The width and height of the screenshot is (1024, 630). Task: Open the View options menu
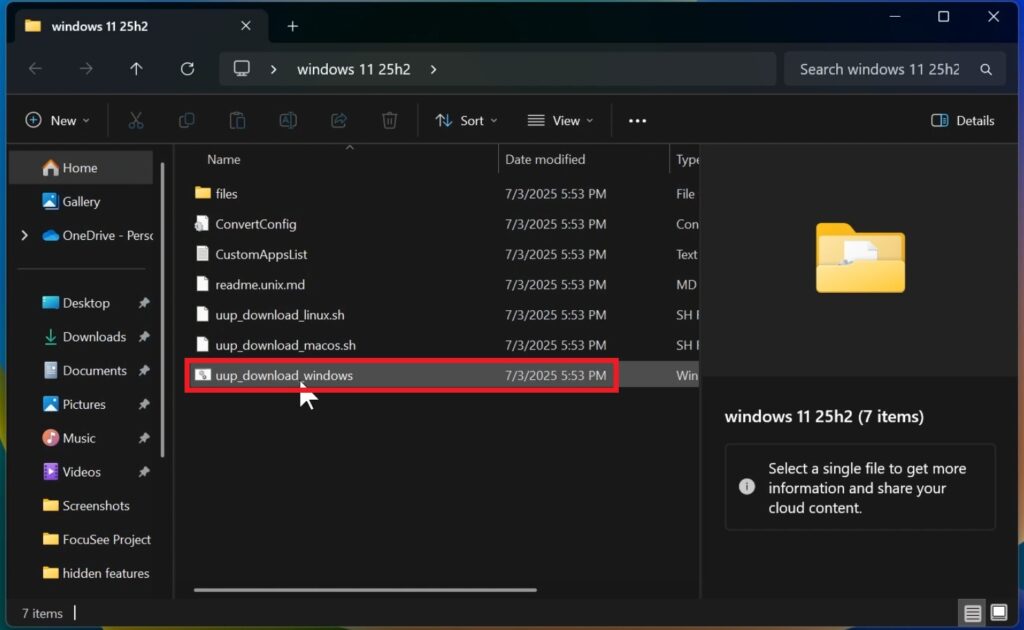(560, 120)
